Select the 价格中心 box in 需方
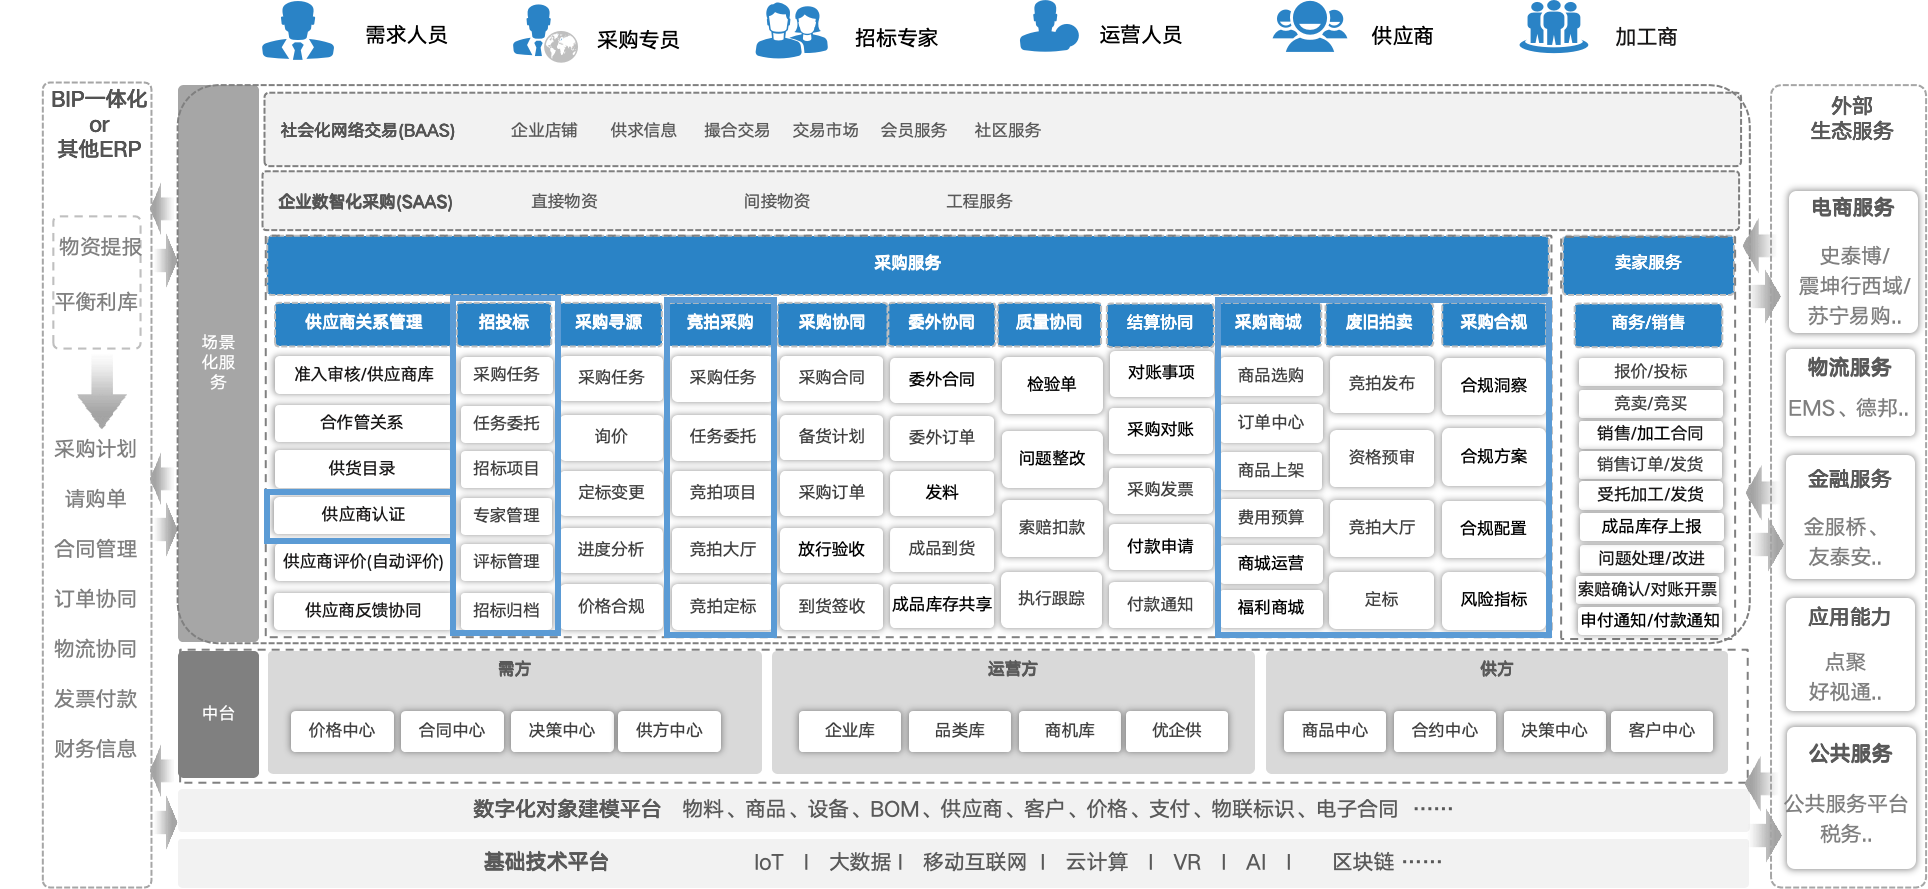1928x889 pixels. [x=341, y=730]
